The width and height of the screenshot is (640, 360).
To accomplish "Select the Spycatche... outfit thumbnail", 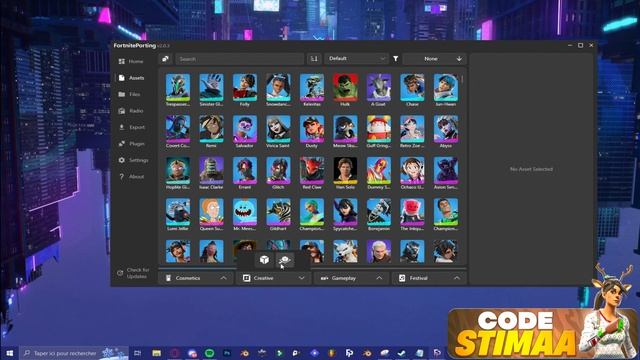I will (x=345, y=212).
